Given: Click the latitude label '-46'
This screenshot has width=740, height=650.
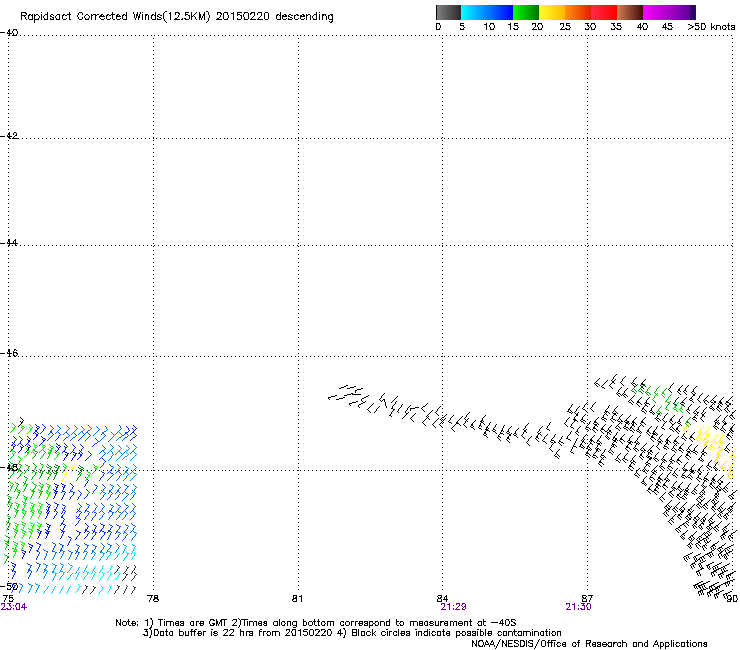Looking at the screenshot, I should tap(9, 353).
